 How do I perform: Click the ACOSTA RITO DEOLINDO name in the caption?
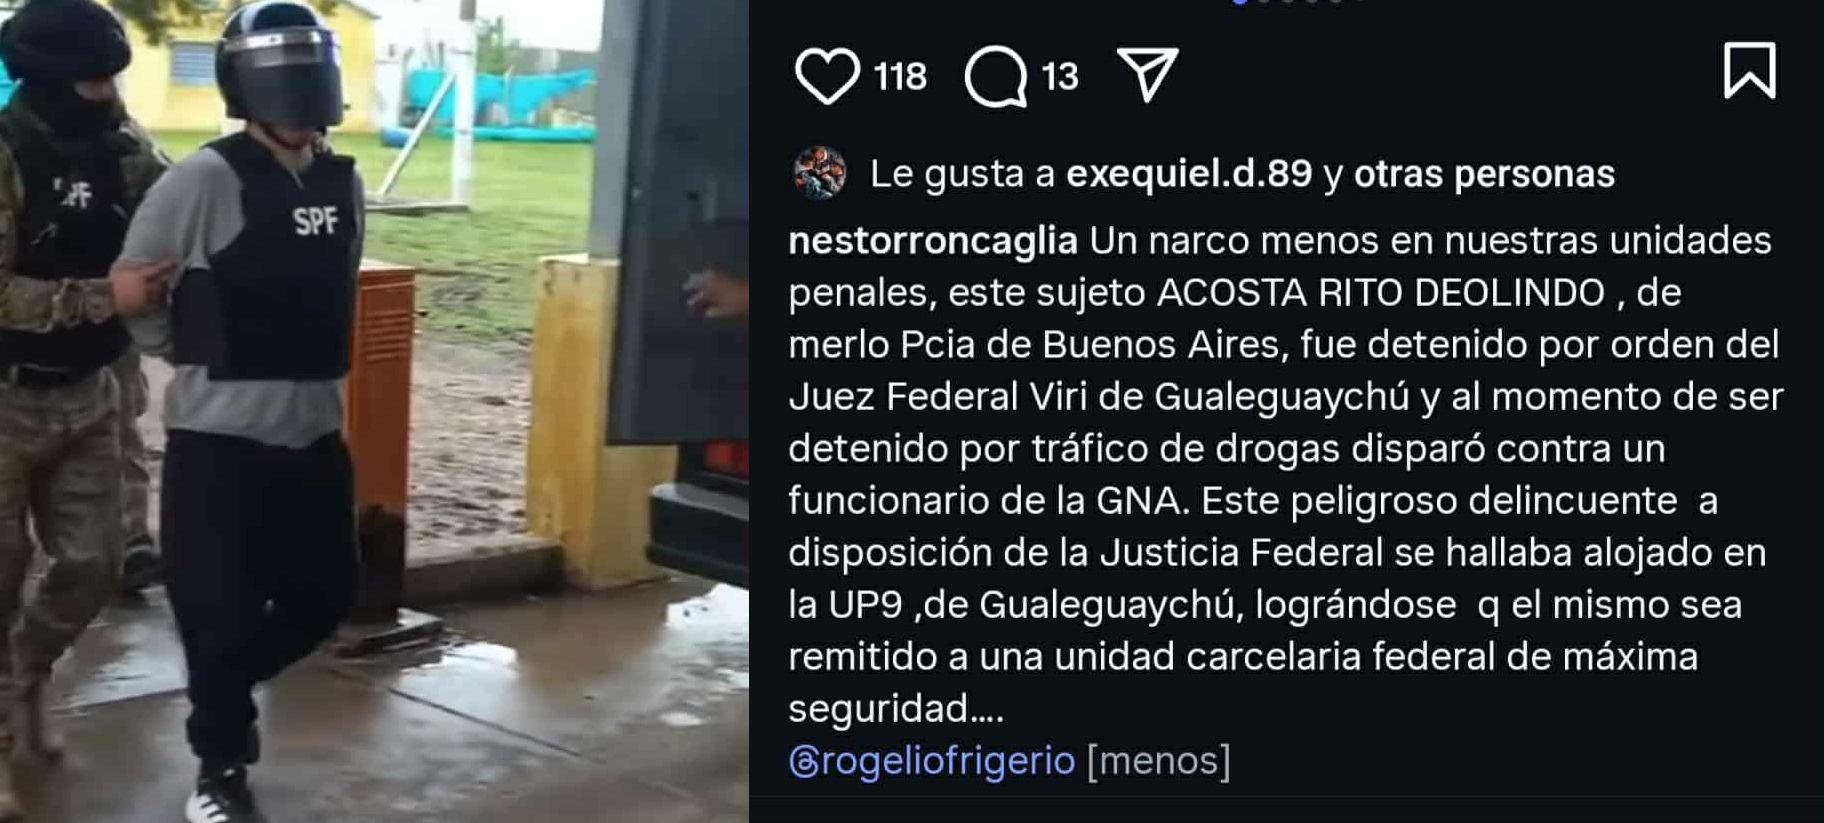click(x=1381, y=293)
